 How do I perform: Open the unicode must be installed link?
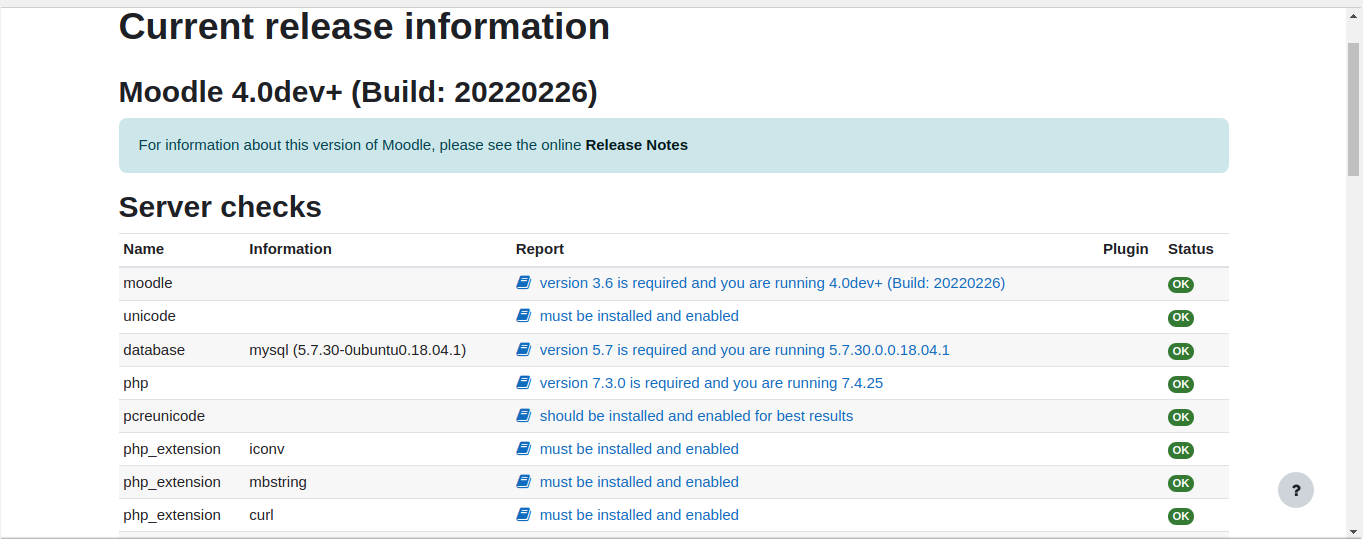click(639, 316)
